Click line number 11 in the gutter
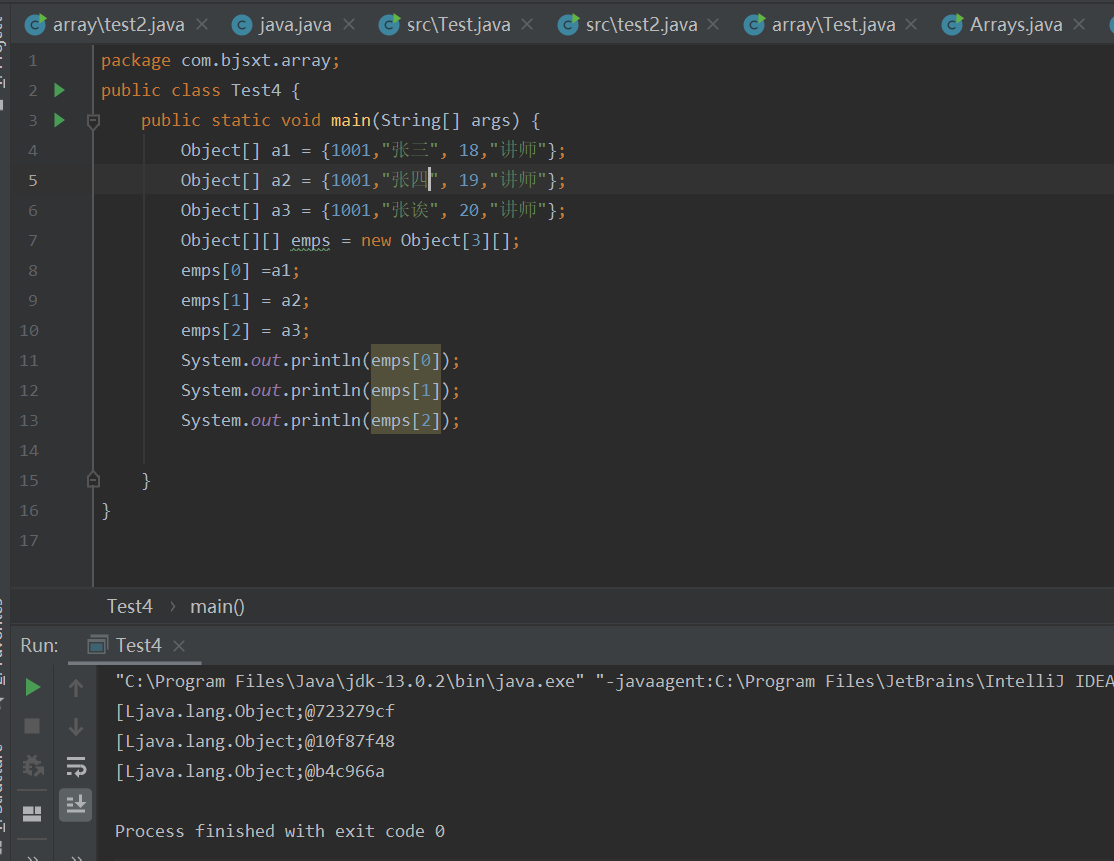This screenshot has width=1114, height=861. coord(28,361)
